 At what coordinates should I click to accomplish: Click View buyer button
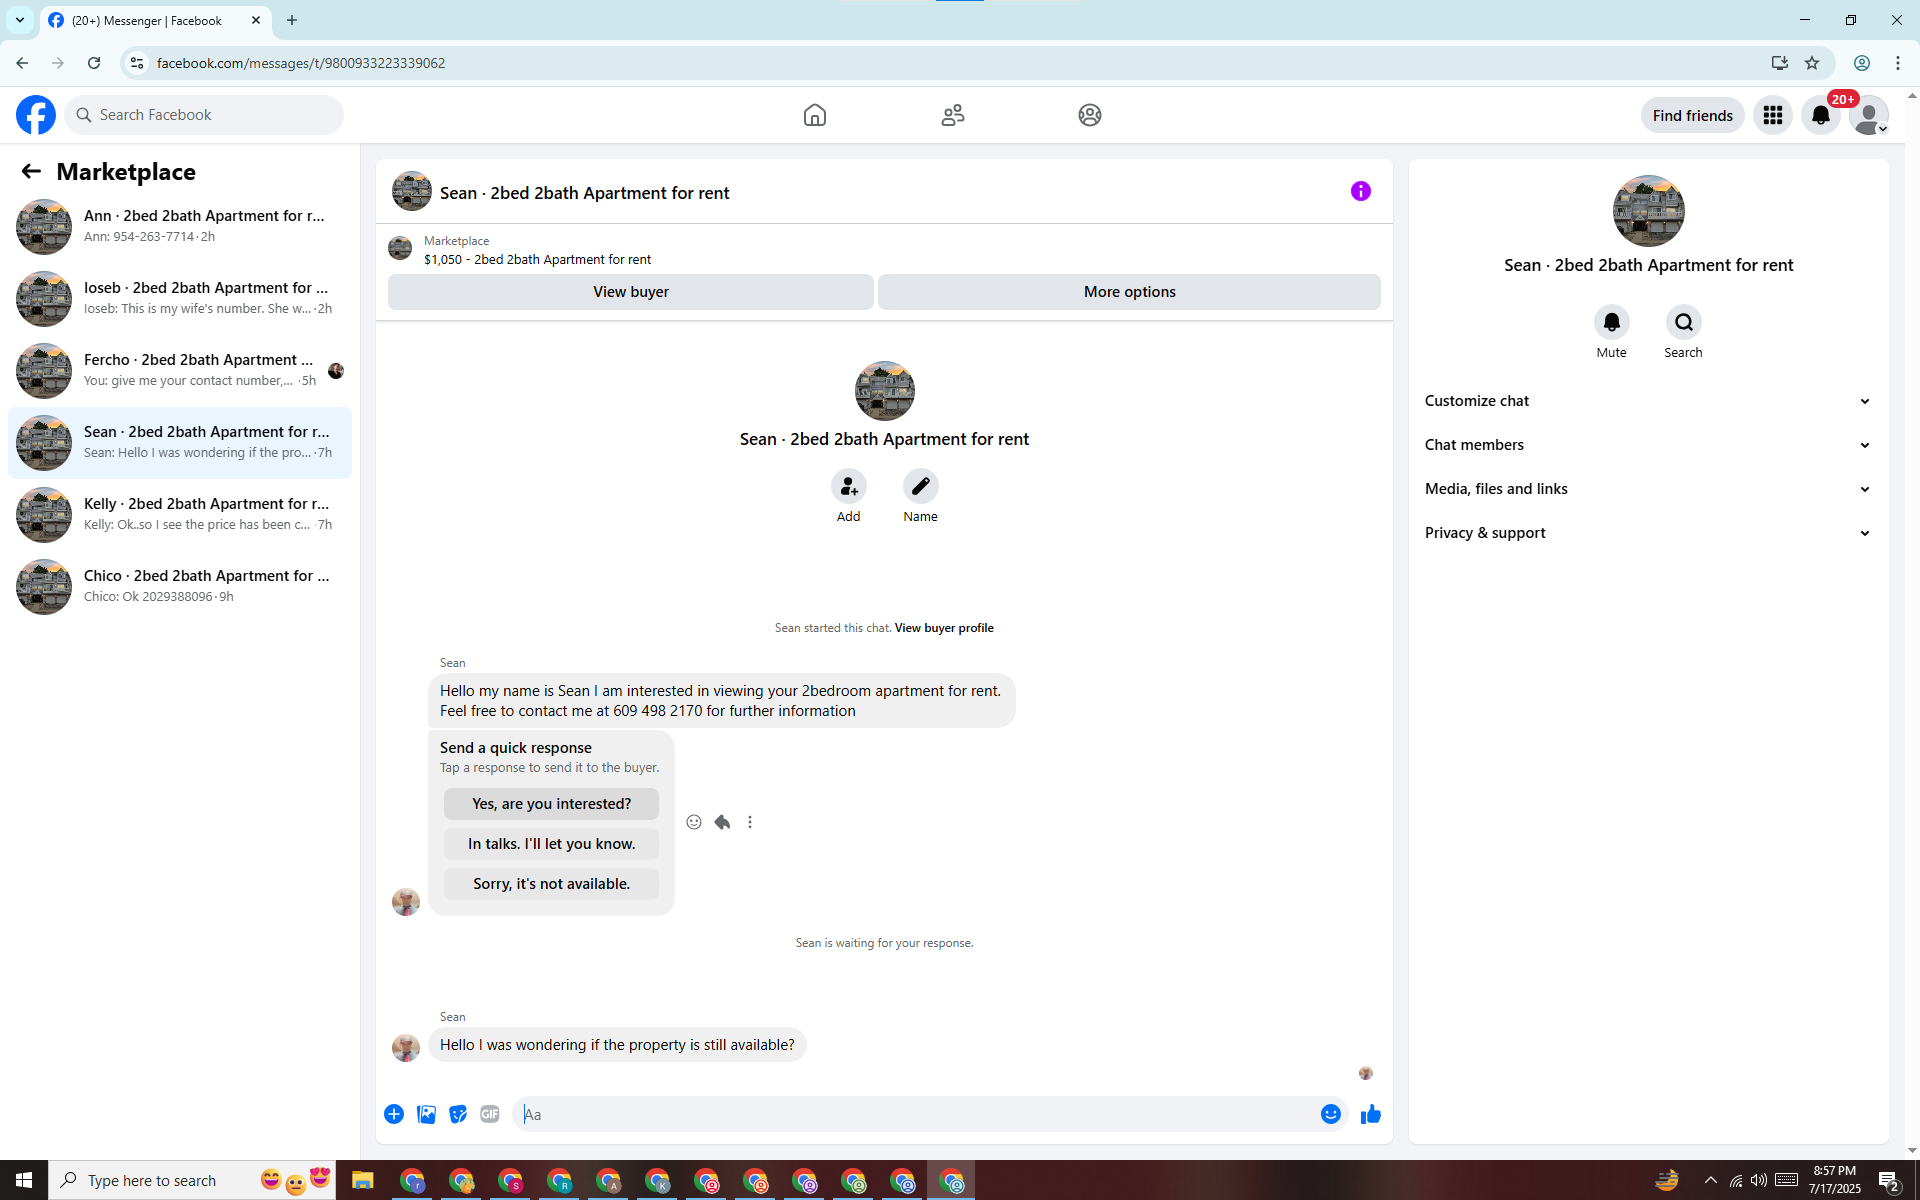[631, 292]
